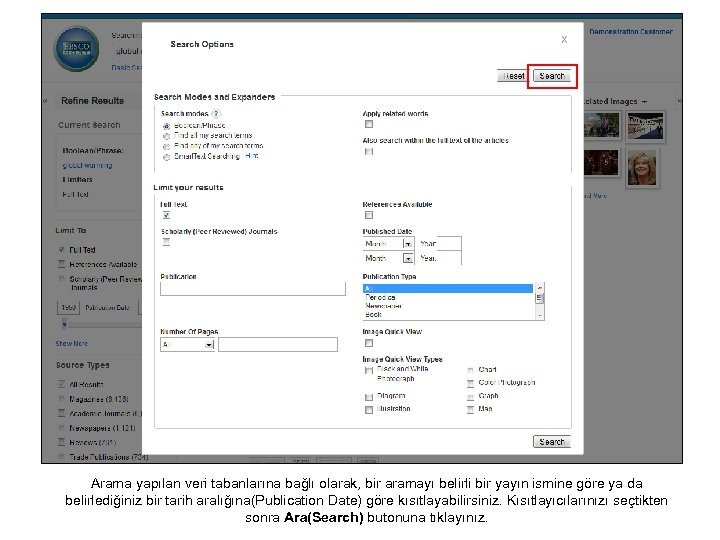Click the 1950 start year box
The width and height of the screenshot is (720, 540).
(x=69, y=308)
